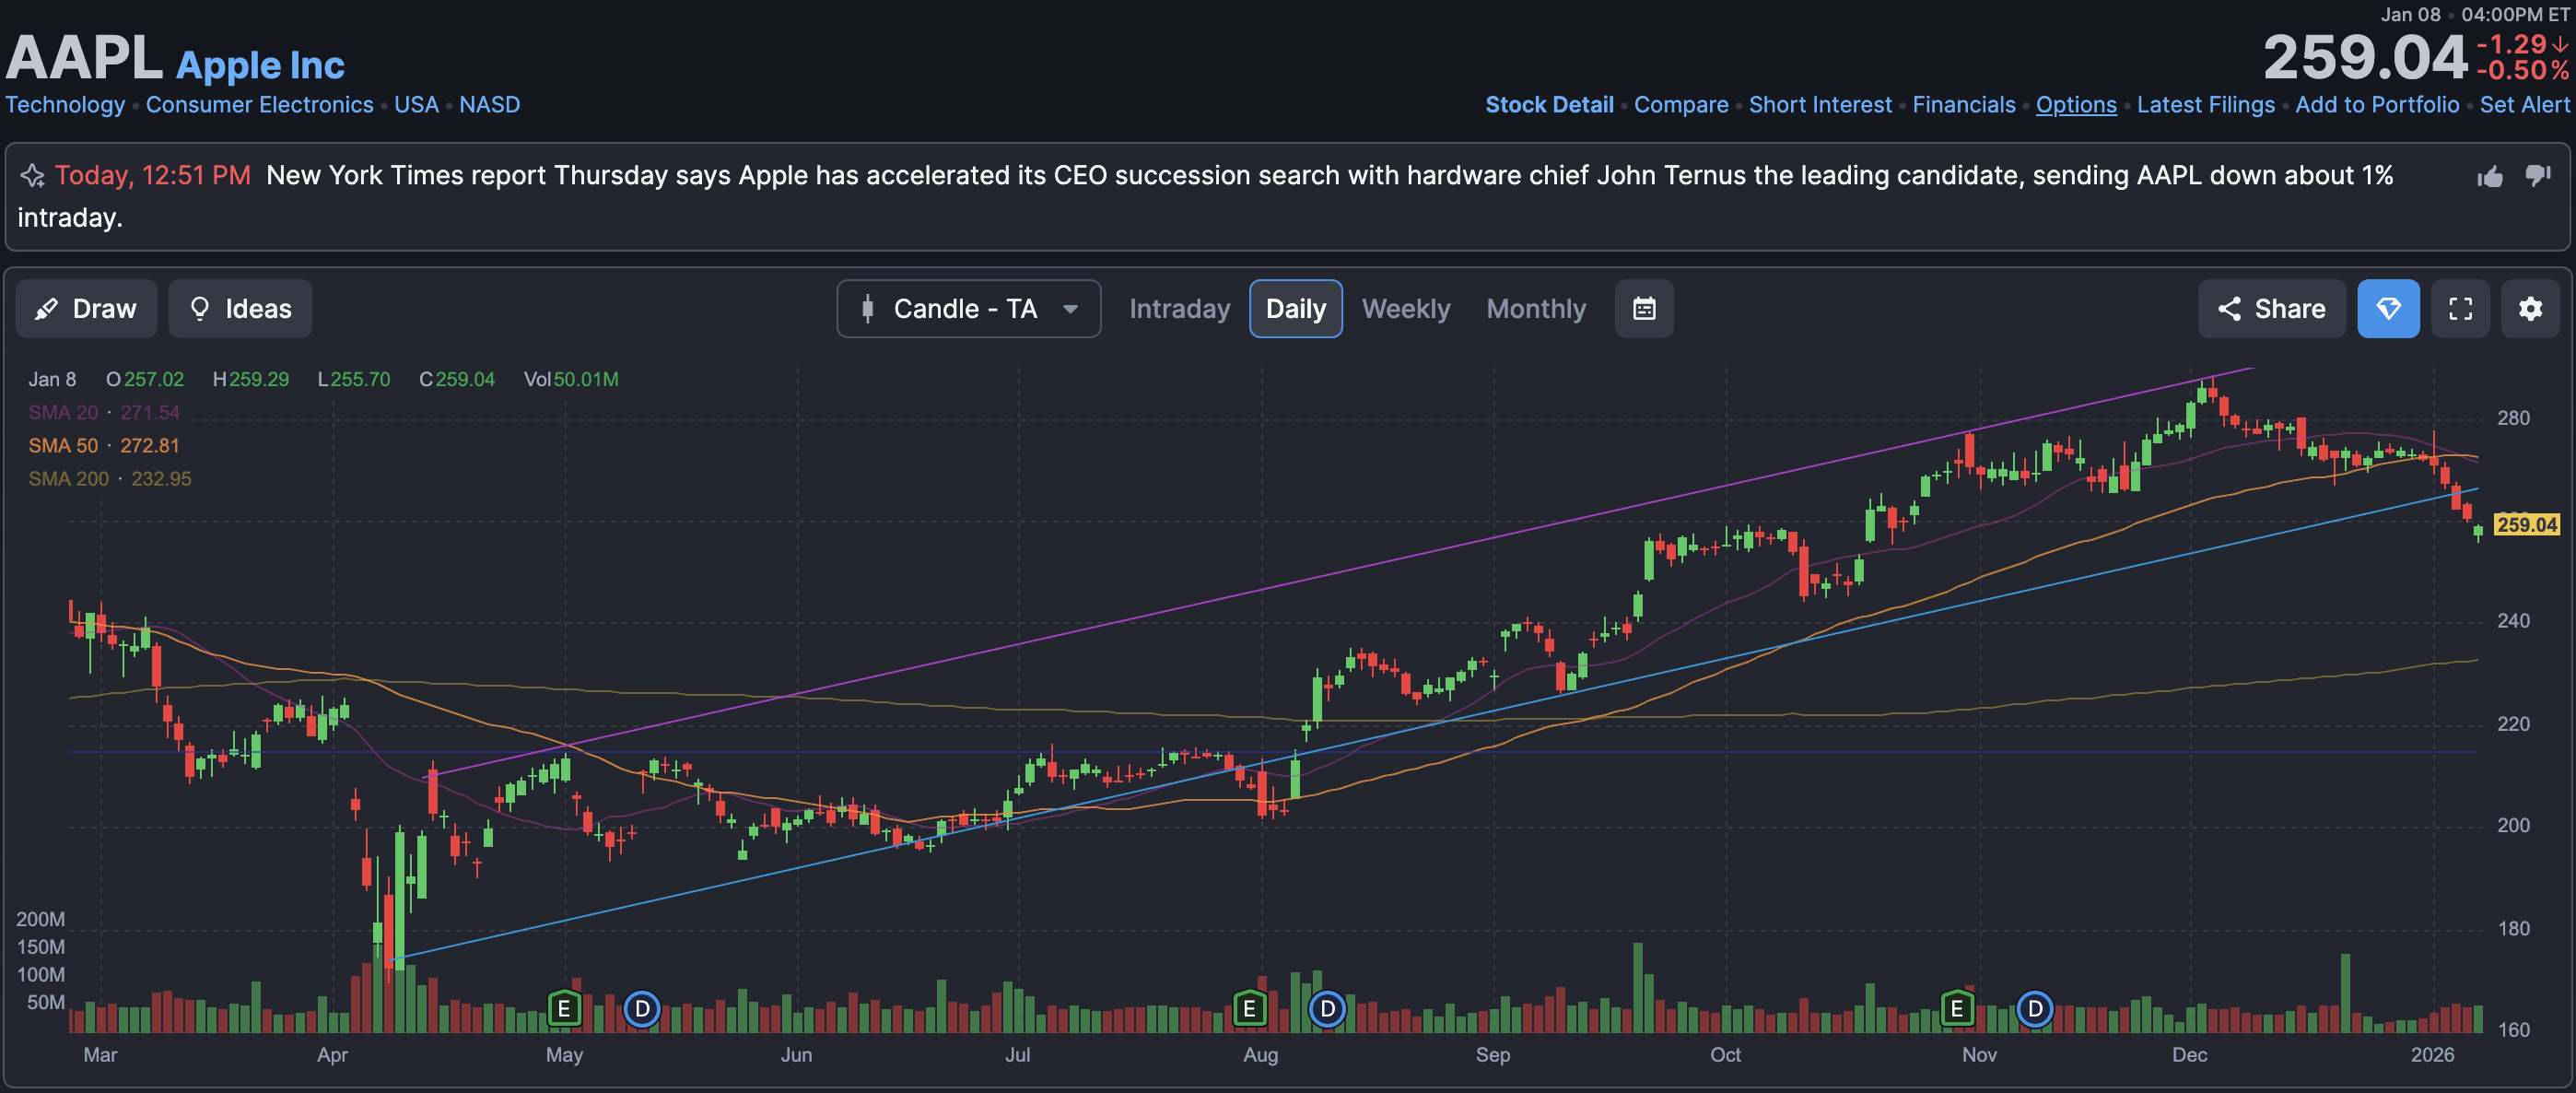Enter fullscreen chart mode
Screen dimensions: 2576x1093
[2460, 309]
